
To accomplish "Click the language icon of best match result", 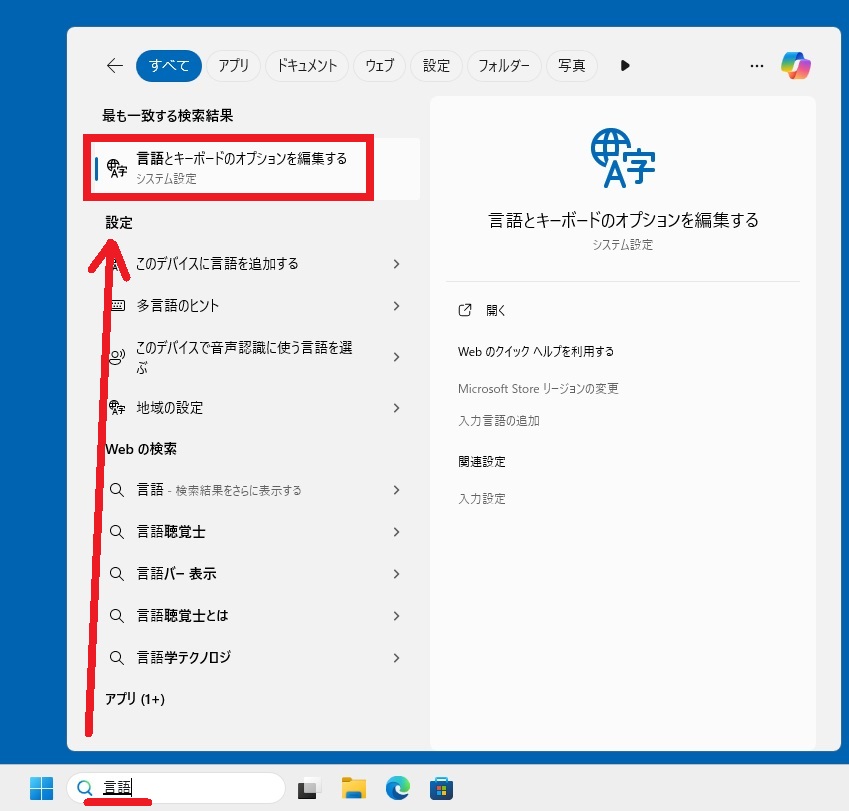I will (x=116, y=168).
